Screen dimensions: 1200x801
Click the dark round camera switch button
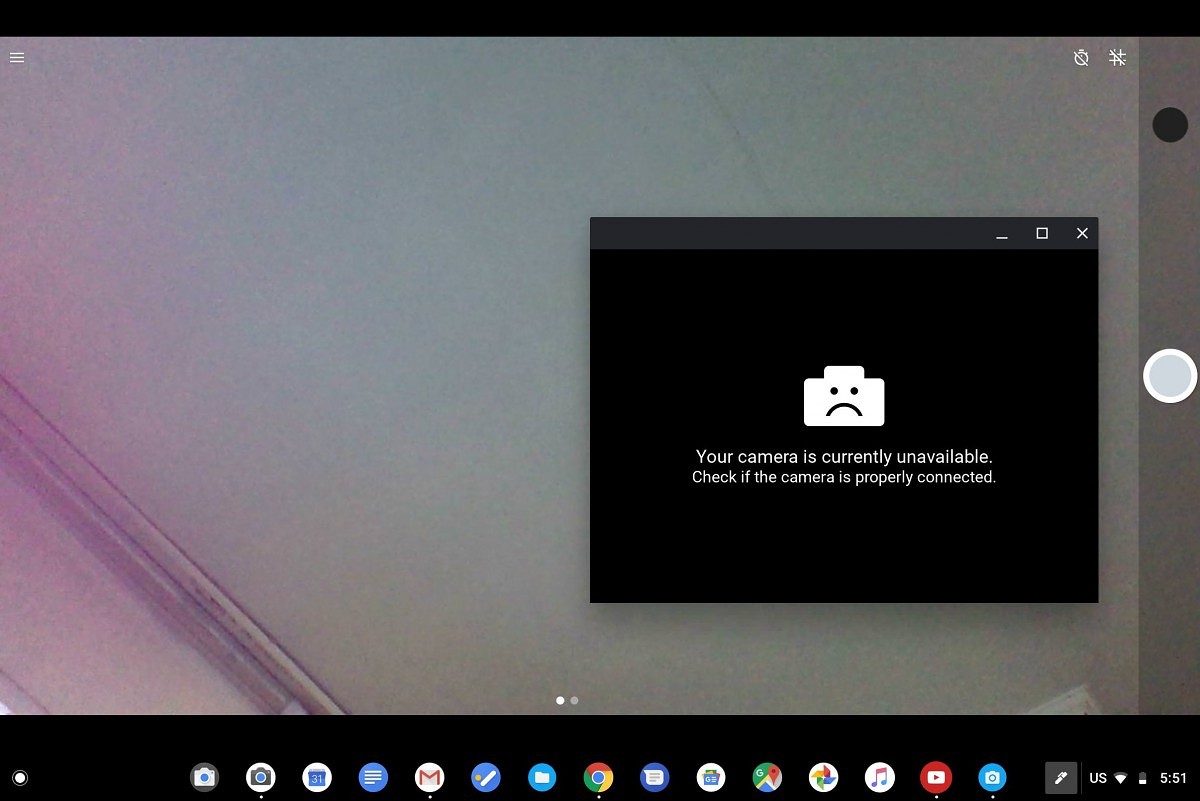click(x=1170, y=125)
